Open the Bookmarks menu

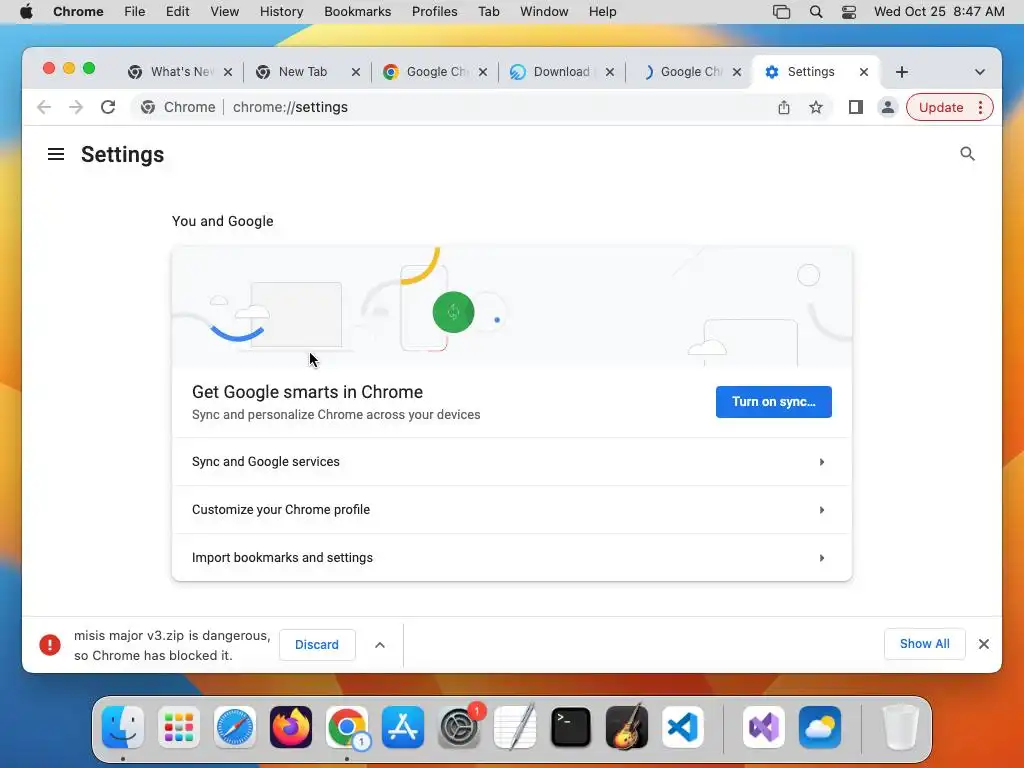point(357,12)
